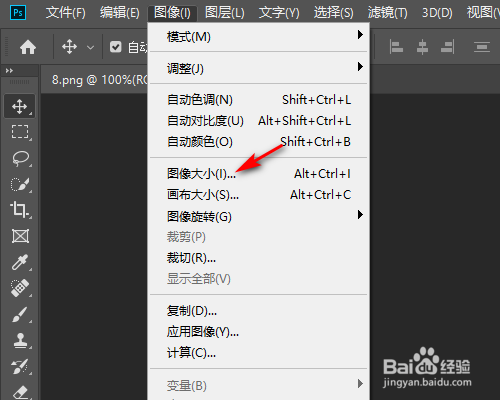Select the Crop tool

click(20, 210)
